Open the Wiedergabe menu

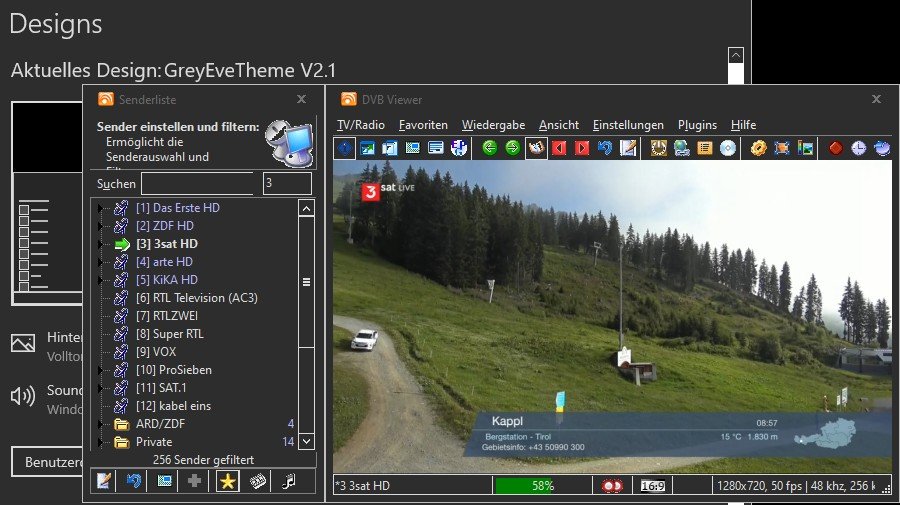click(493, 125)
